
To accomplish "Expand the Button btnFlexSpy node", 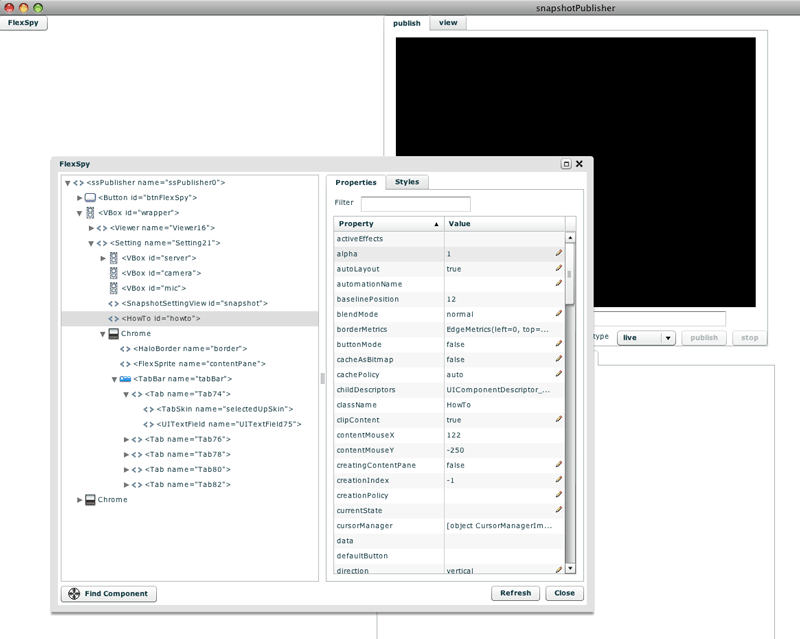I will click(x=80, y=198).
